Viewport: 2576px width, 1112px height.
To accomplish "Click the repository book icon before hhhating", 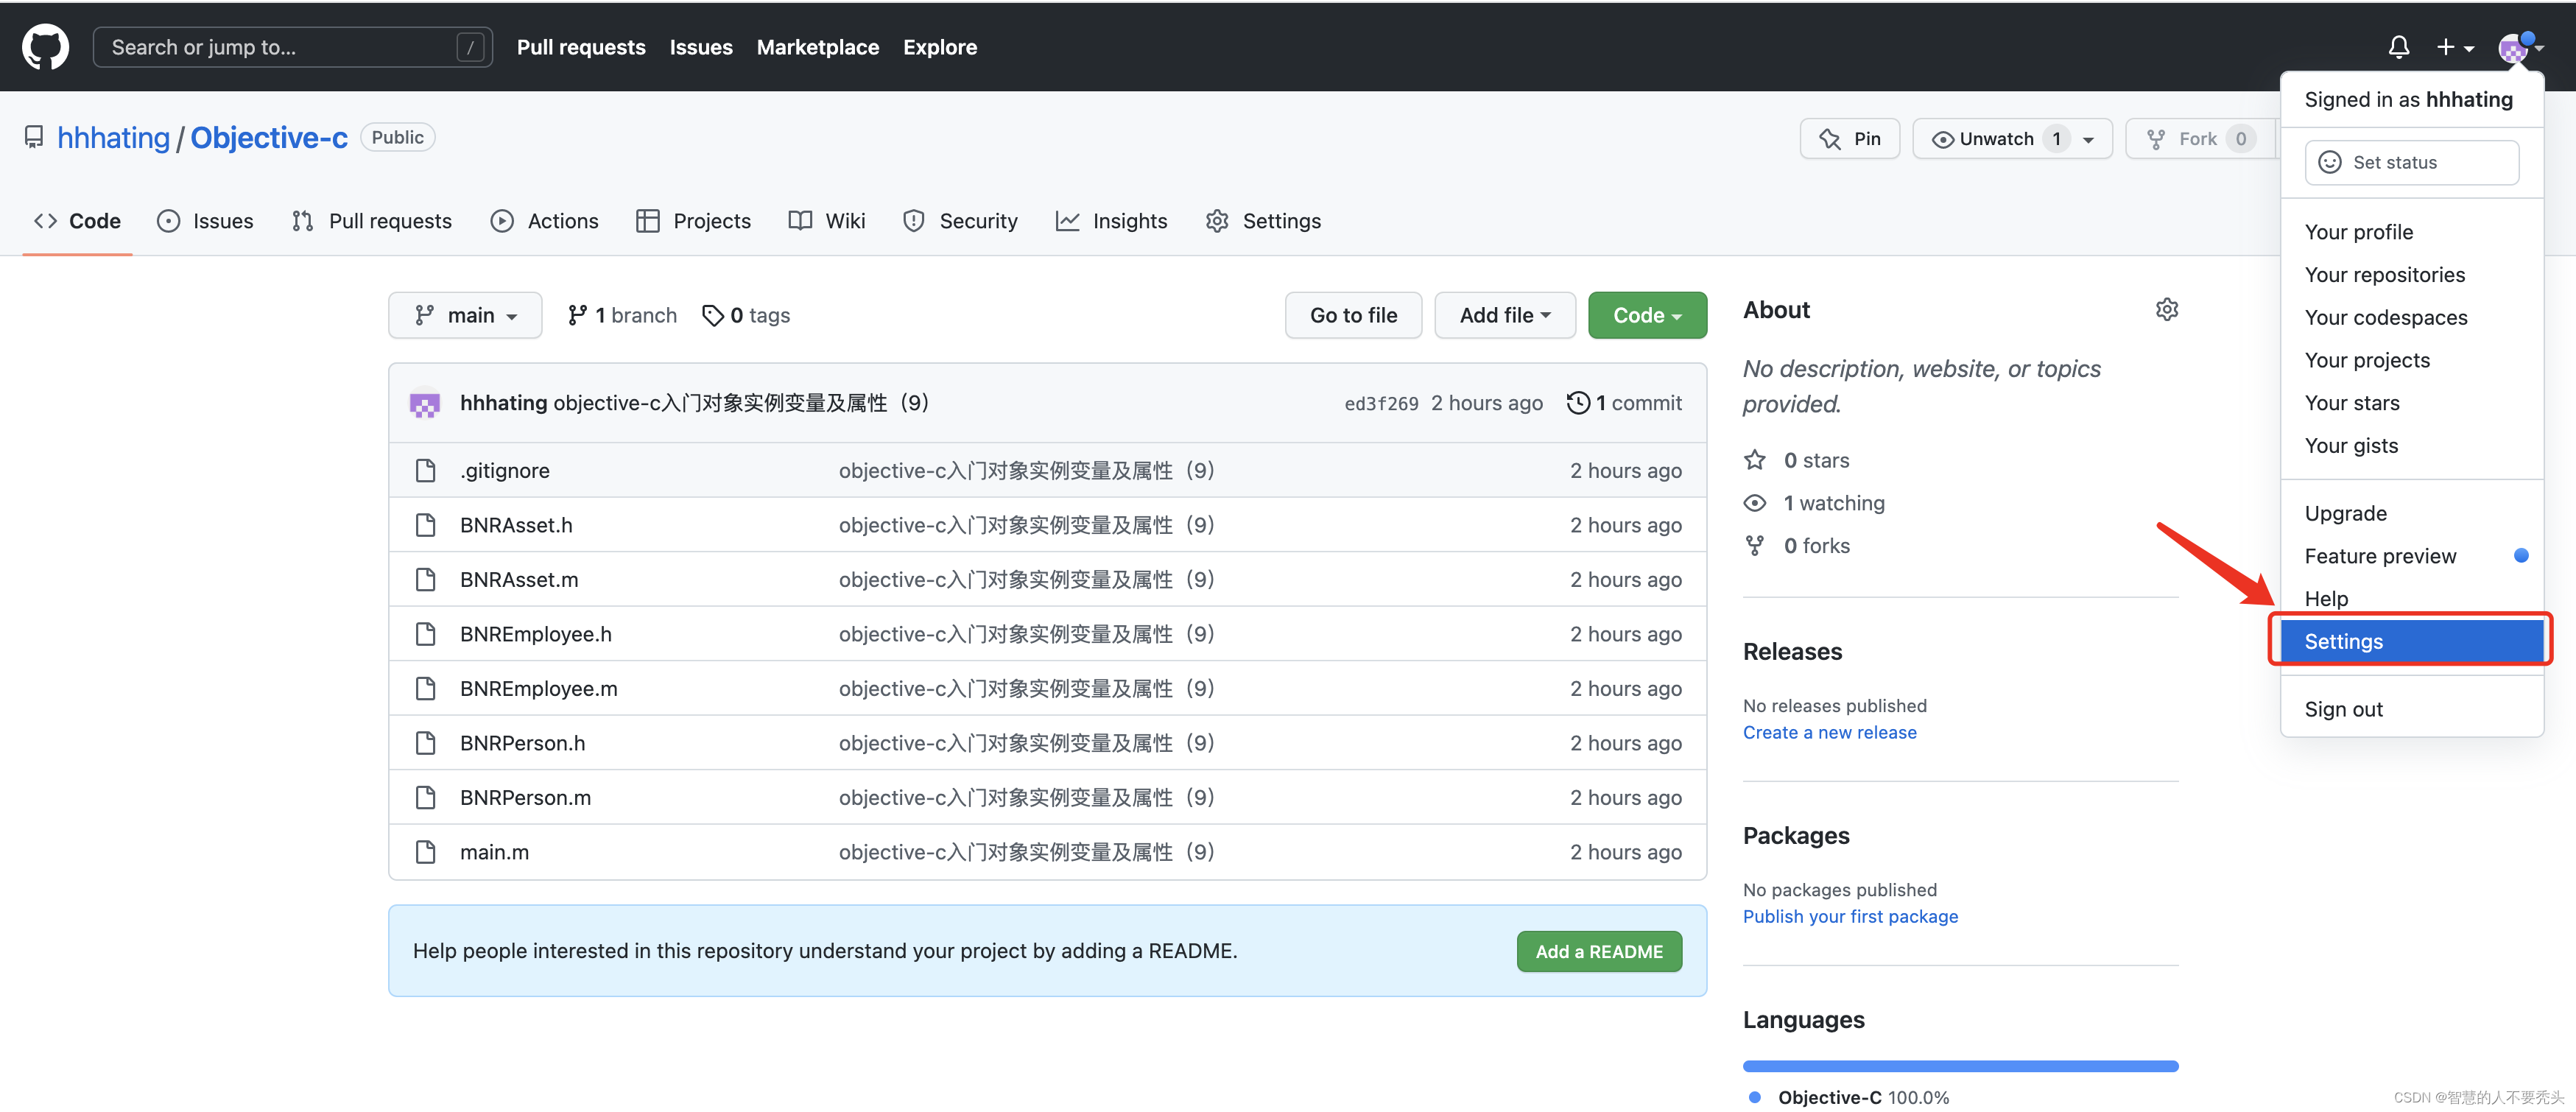I will (34, 137).
